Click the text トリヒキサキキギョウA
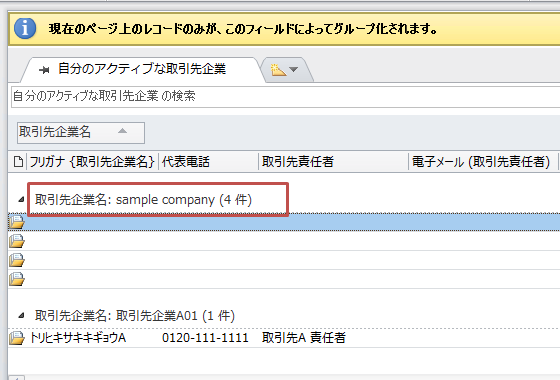This screenshot has width=560, height=380. tap(78, 338)
